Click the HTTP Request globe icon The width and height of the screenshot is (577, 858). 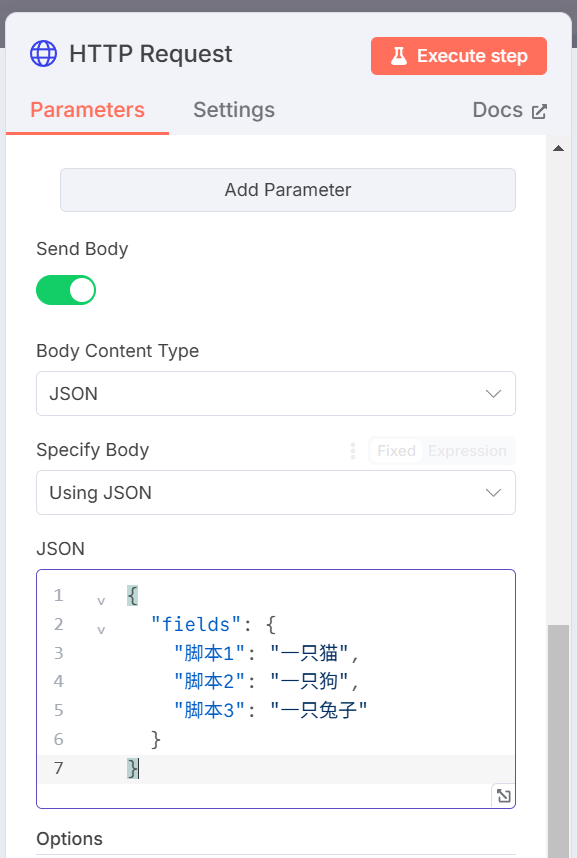(43, 54)
